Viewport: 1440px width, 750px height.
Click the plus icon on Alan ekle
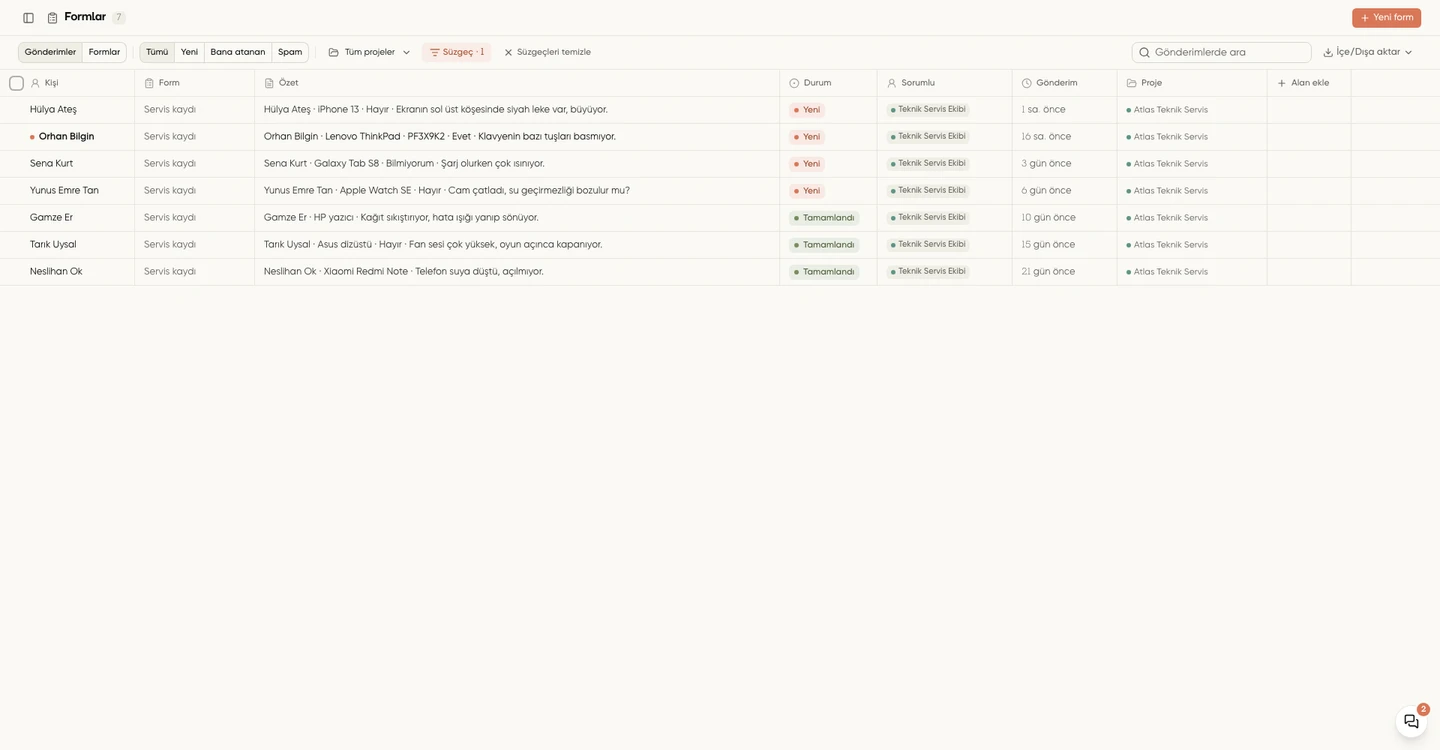[1282, 83]
